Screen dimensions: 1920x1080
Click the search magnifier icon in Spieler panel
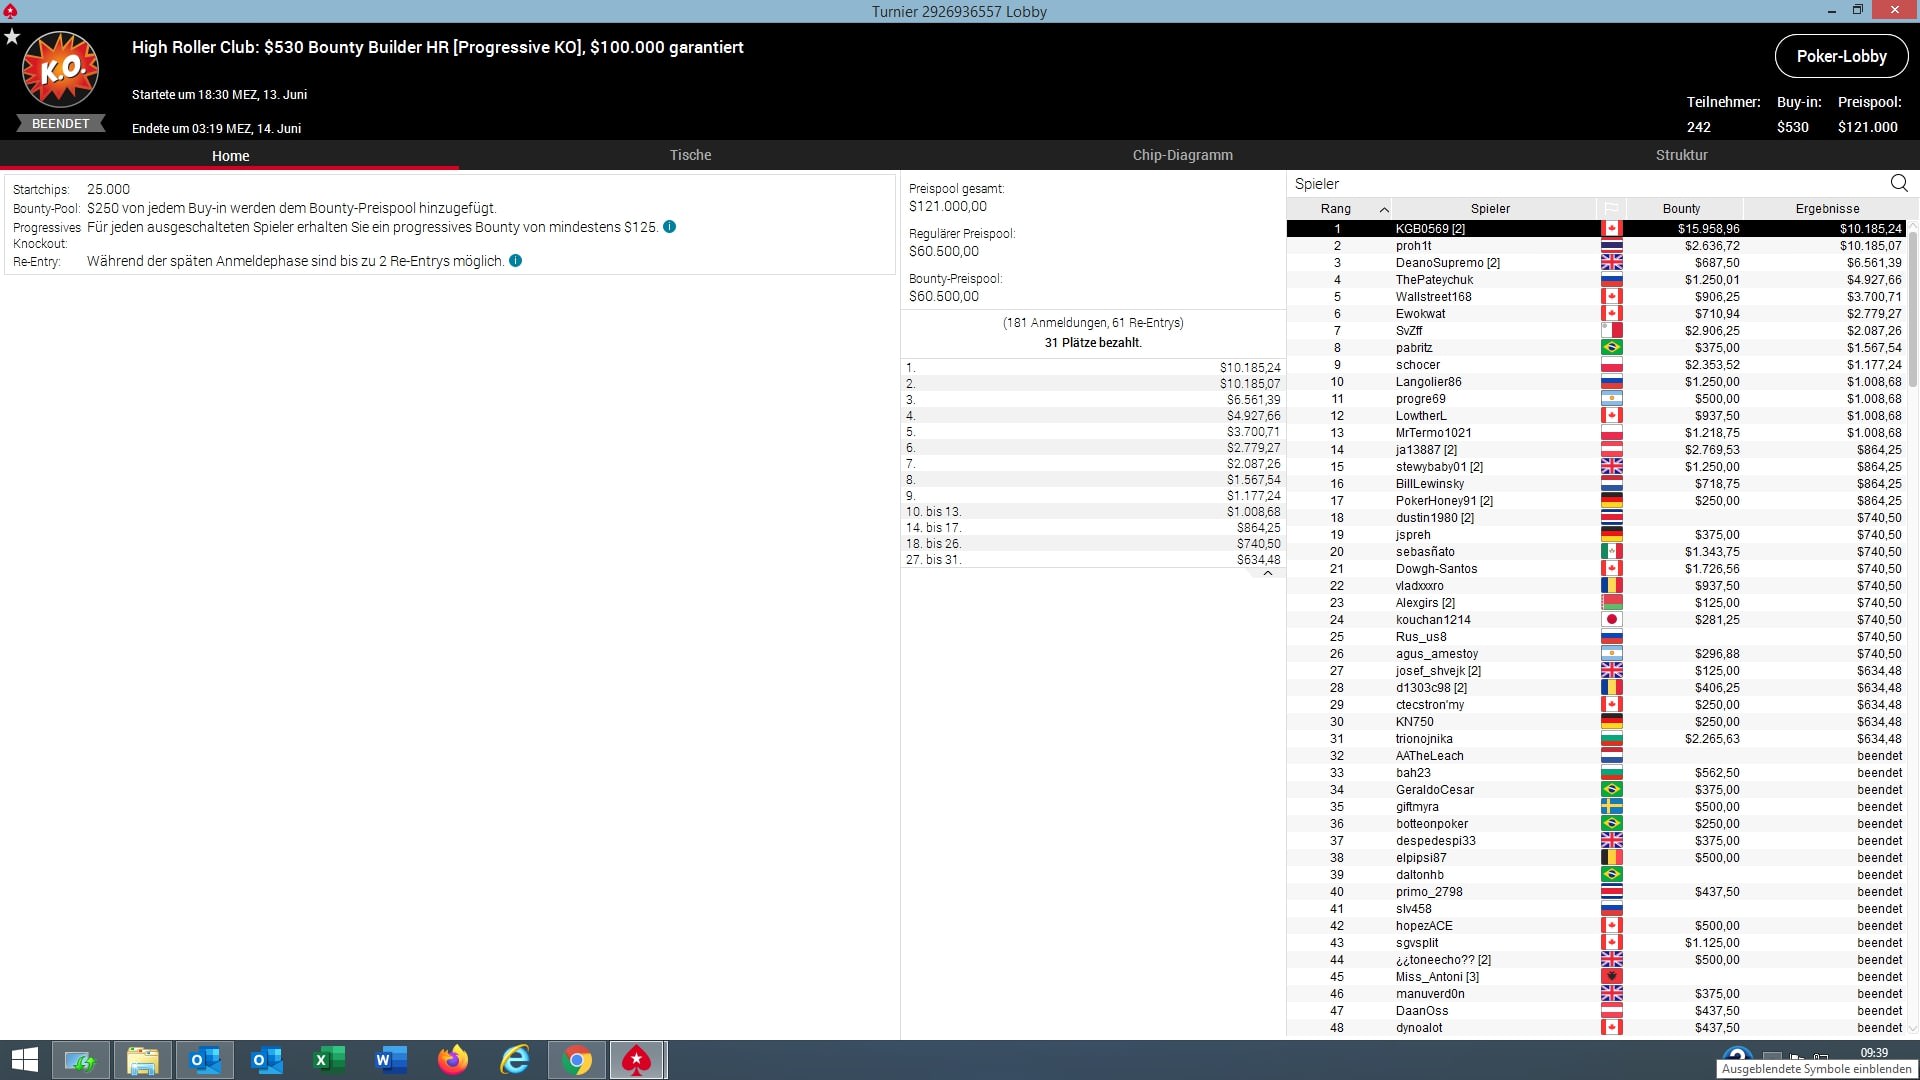[x=1898, y=183]
